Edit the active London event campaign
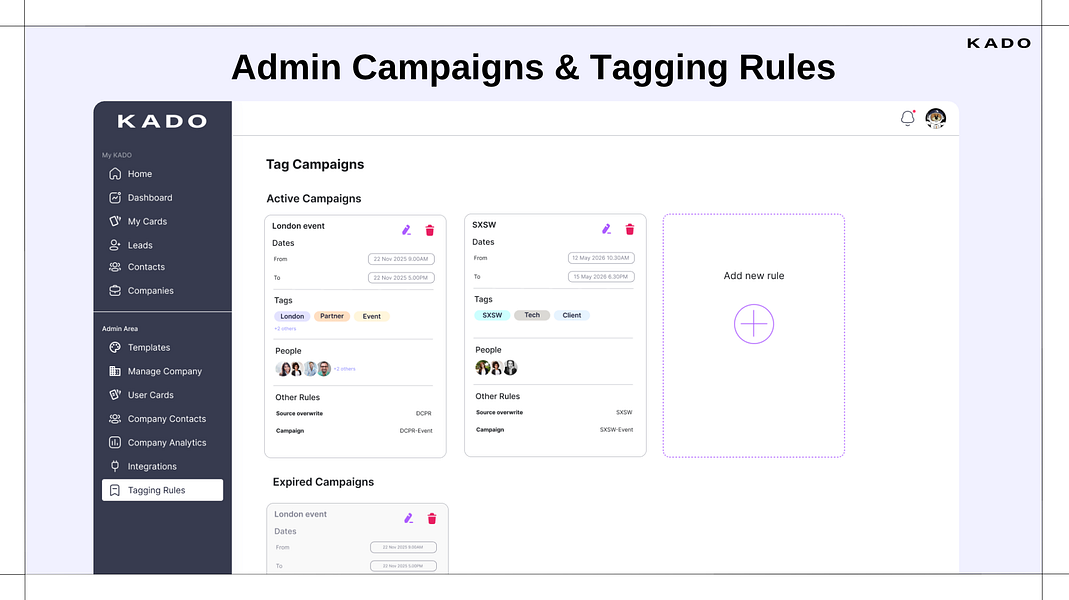This screenshot has width=1069, height=600. click(406, 230)
